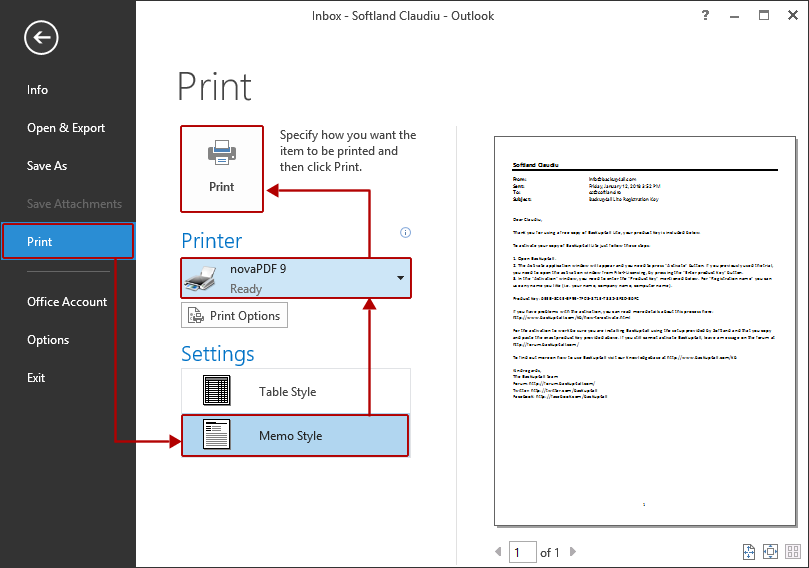The image size is (809, 568).
Task: Click the preview page number field
Action: point(523,552)
